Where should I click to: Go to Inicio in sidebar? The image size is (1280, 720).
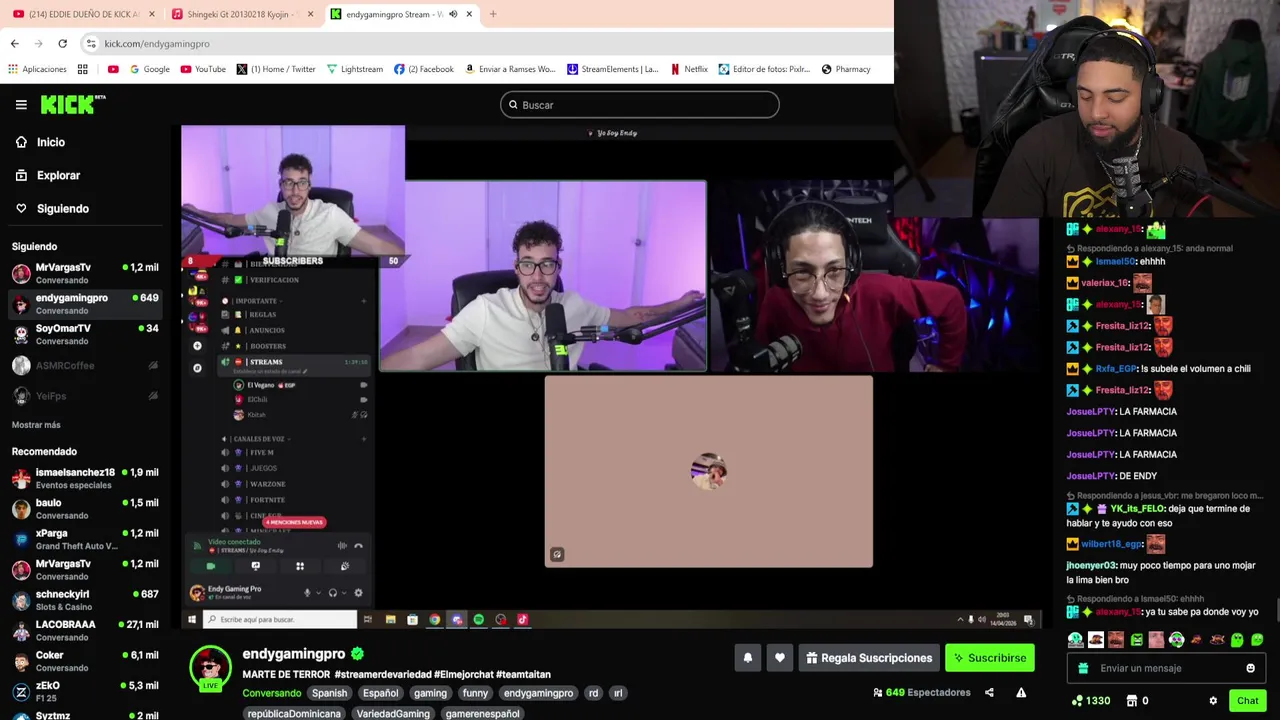40,142
